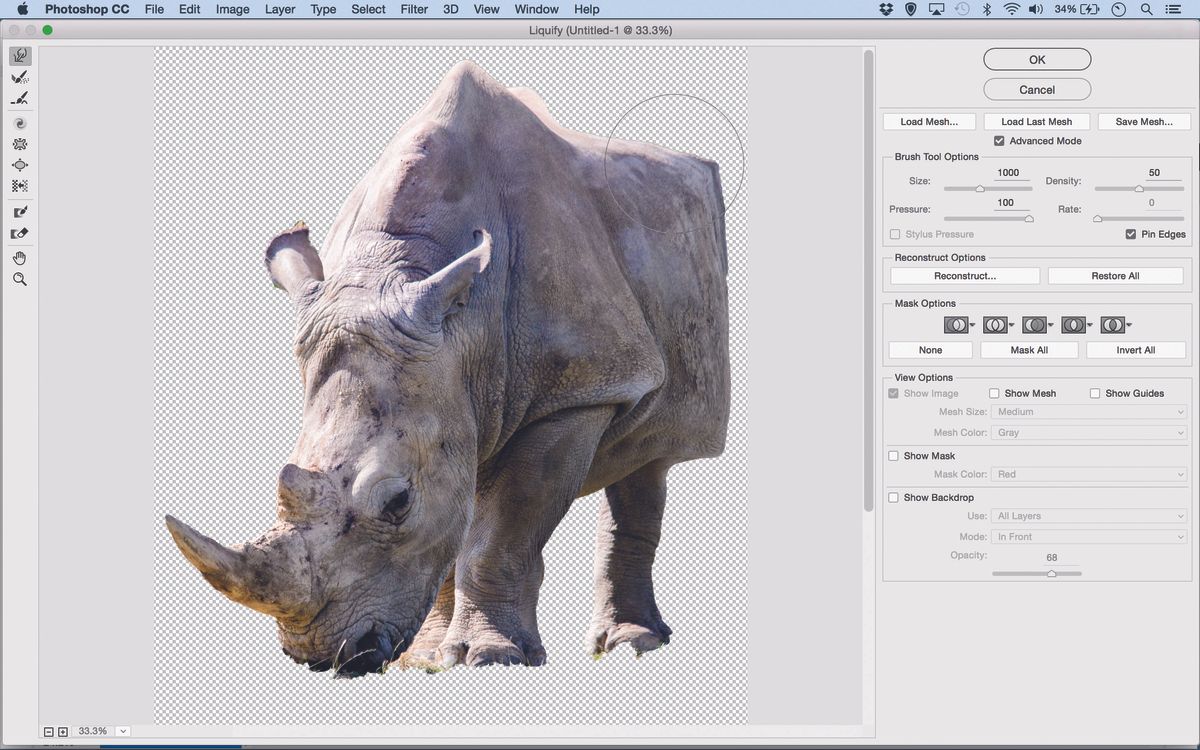Open the Mode dropdown set to In Front
Viewport: 1200px width, 750px height.
coord(1088,536)
